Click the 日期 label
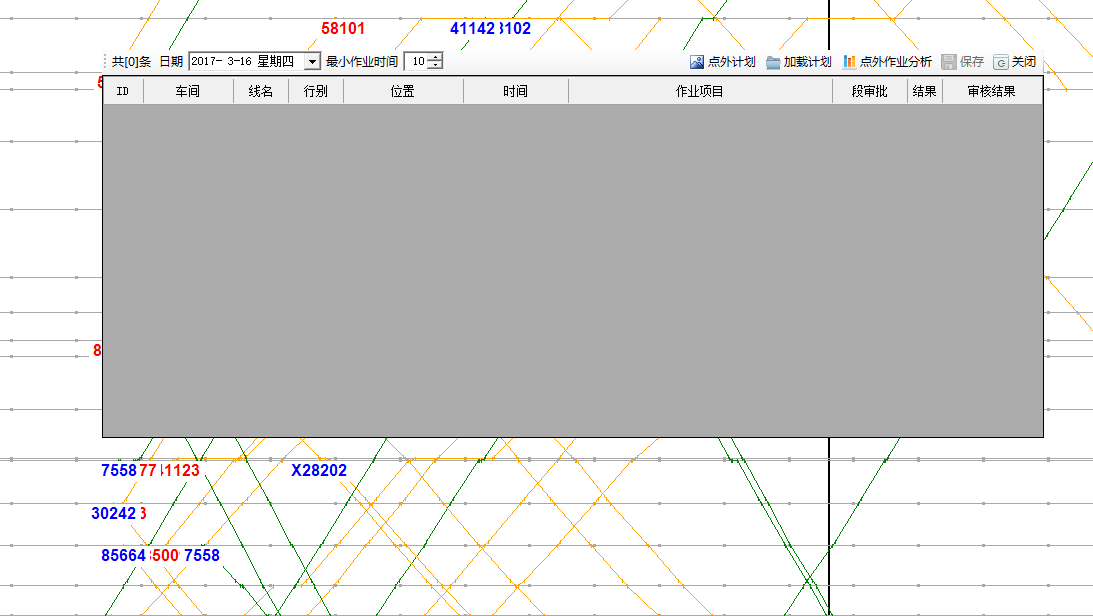 [x=171, y=62]
